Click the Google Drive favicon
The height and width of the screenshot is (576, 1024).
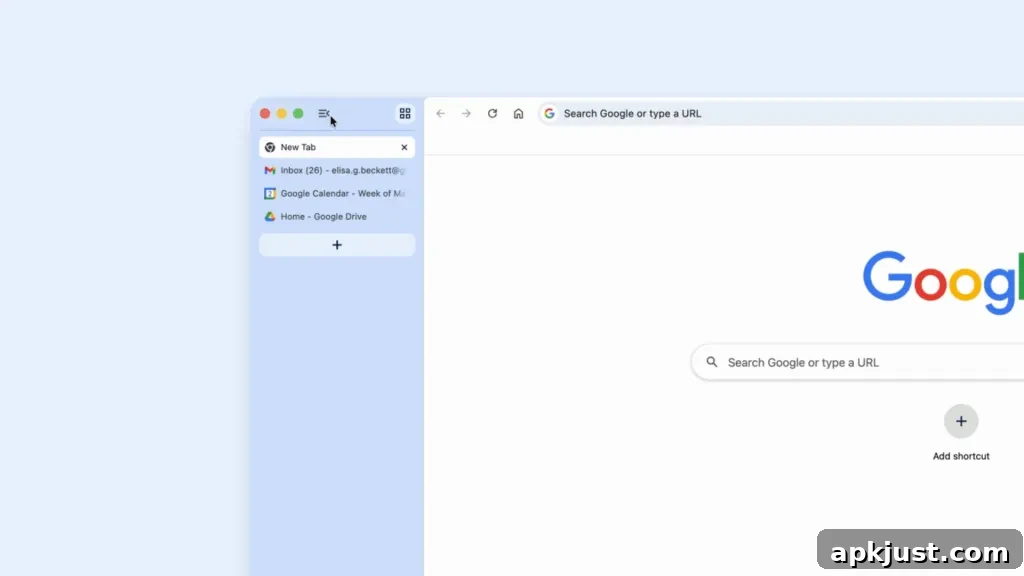tap(270, 216)
